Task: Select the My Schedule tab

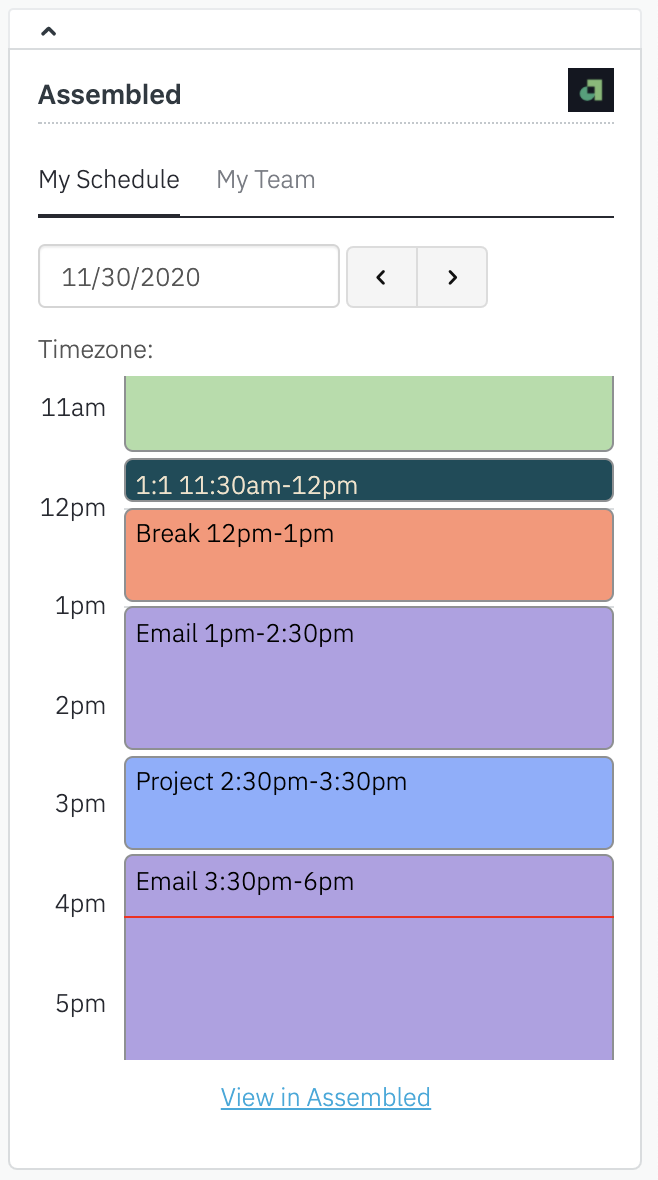Action: tap(109, 180)
